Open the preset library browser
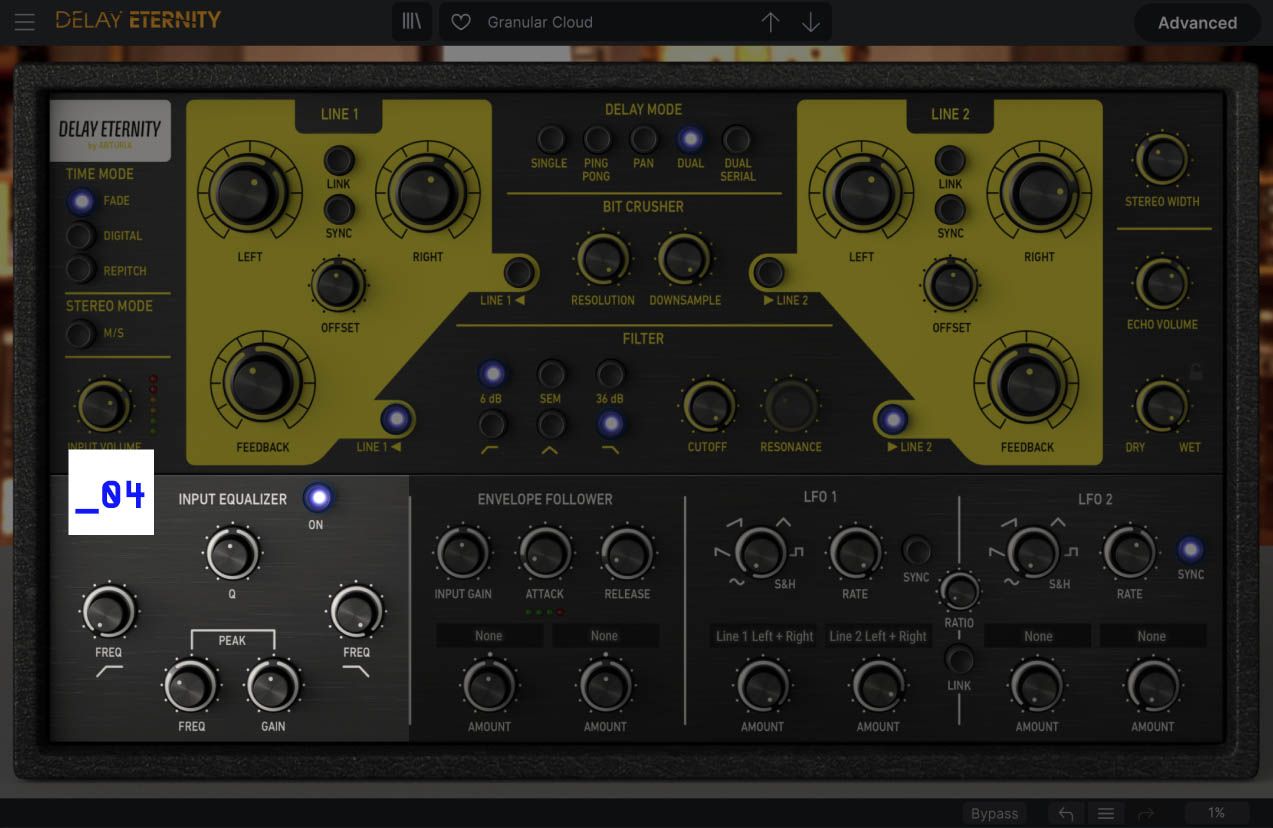Image resolution: width=1273 pixels, height=828 pixels. [411, 21]
